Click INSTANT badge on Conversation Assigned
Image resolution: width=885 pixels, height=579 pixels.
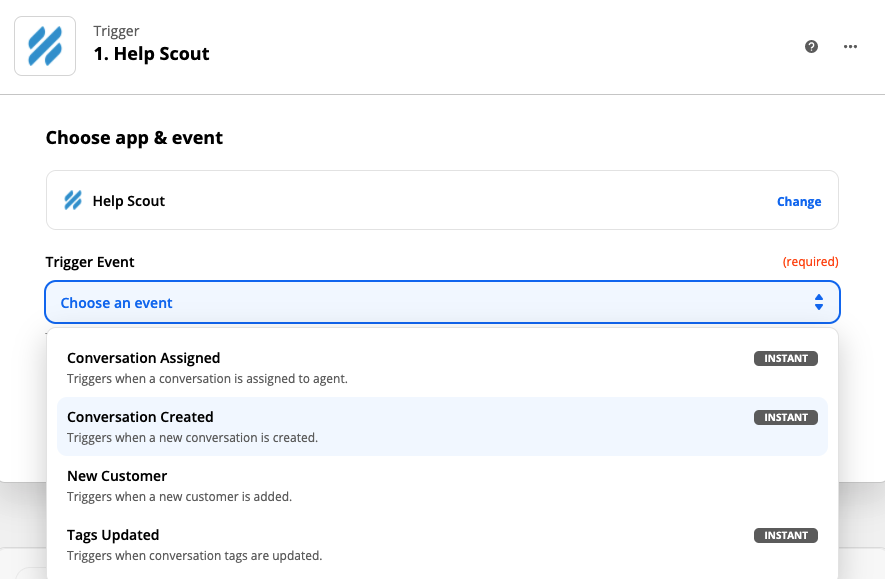point(786,358)
